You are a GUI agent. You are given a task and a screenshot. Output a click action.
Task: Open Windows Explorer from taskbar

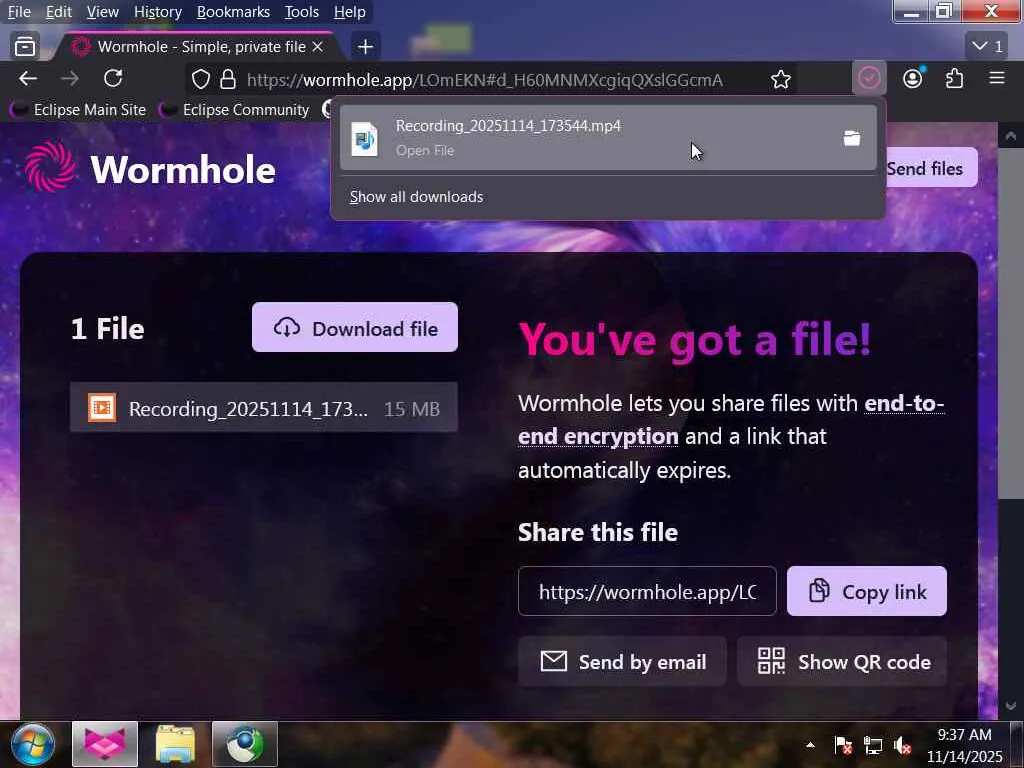(x=175, y=744)
